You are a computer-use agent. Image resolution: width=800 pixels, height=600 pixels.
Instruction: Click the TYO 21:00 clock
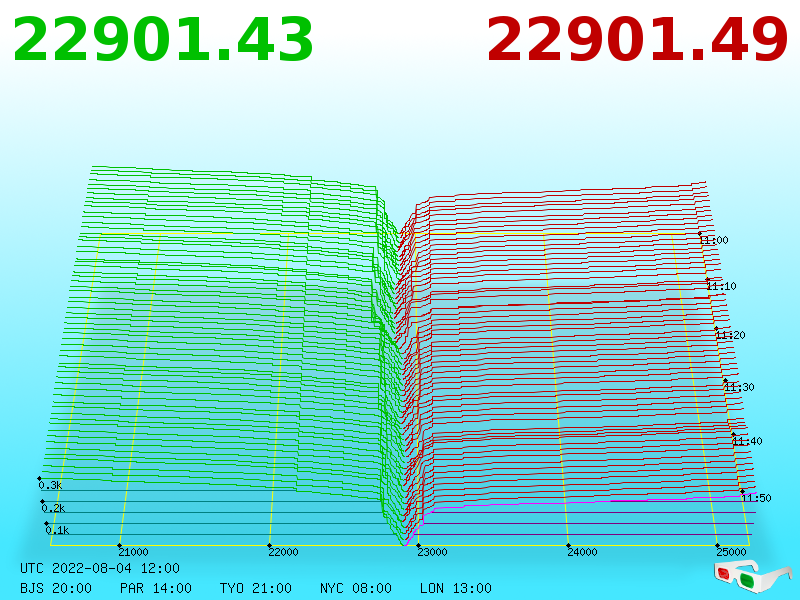tap(256, 588)
